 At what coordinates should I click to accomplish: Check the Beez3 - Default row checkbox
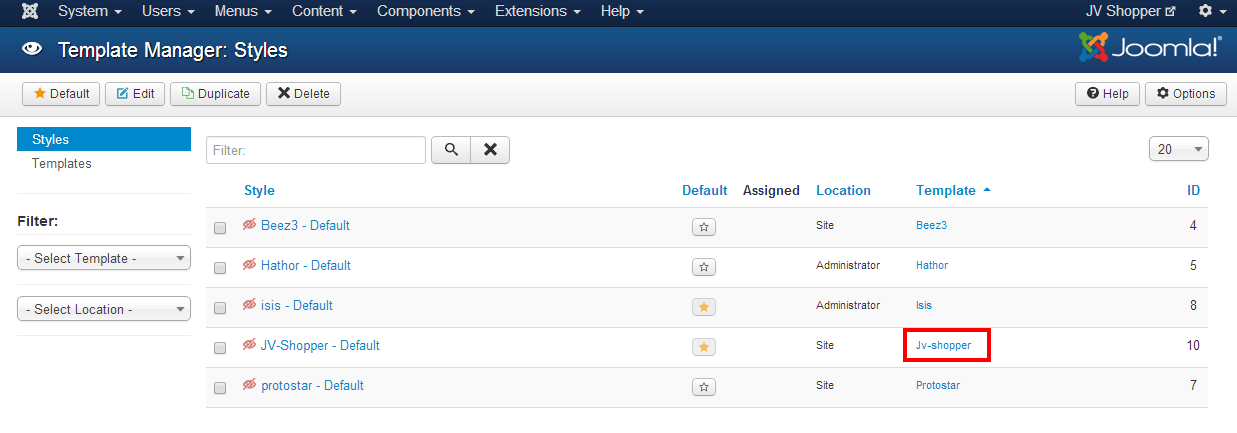point(220,228)
